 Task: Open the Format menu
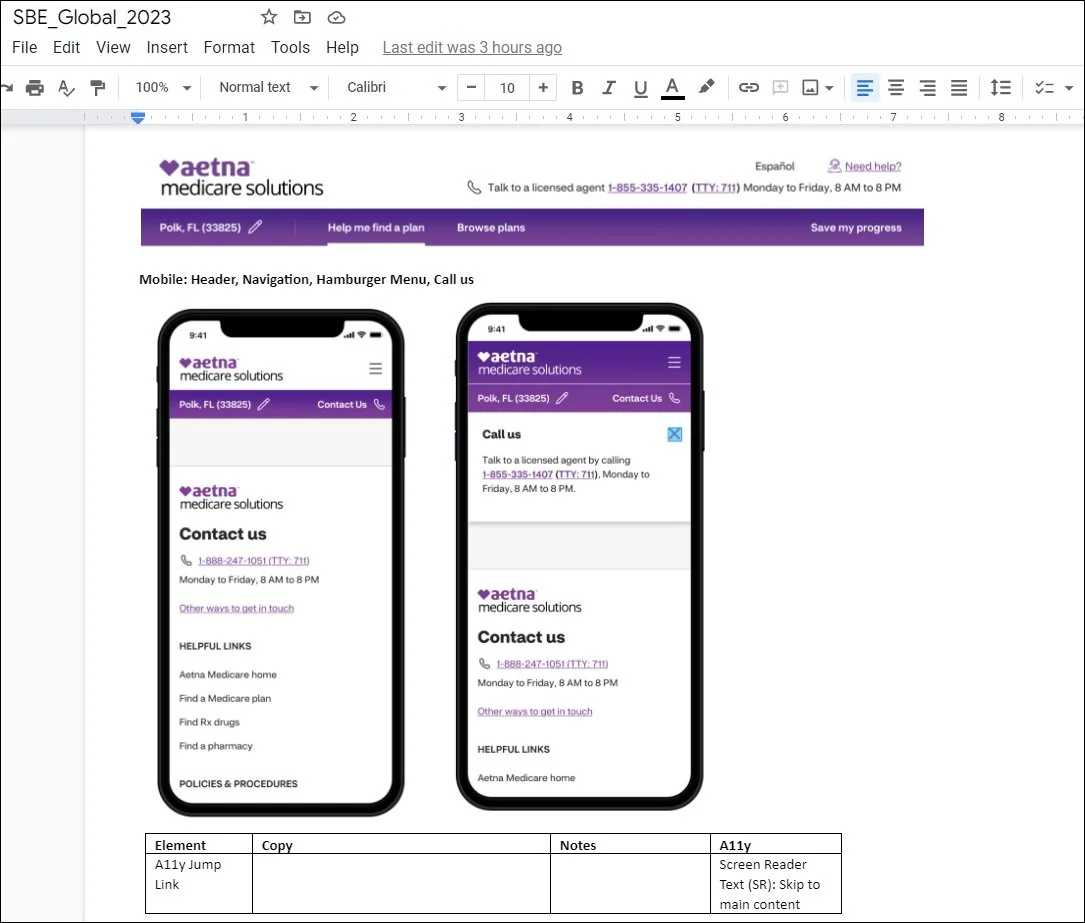[229, 47]
